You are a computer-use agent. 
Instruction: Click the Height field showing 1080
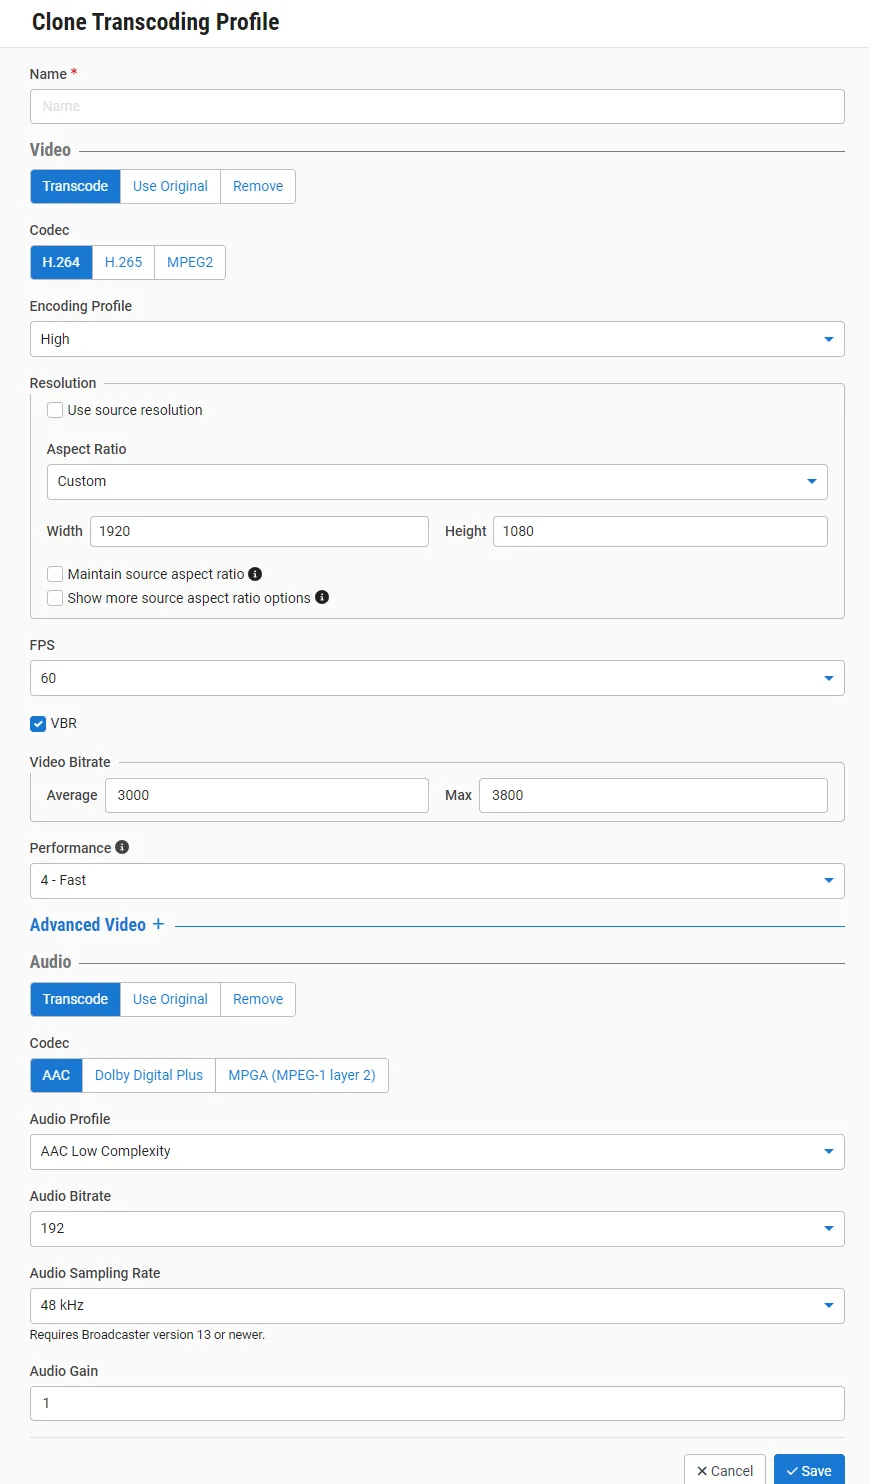click(660, 531)
